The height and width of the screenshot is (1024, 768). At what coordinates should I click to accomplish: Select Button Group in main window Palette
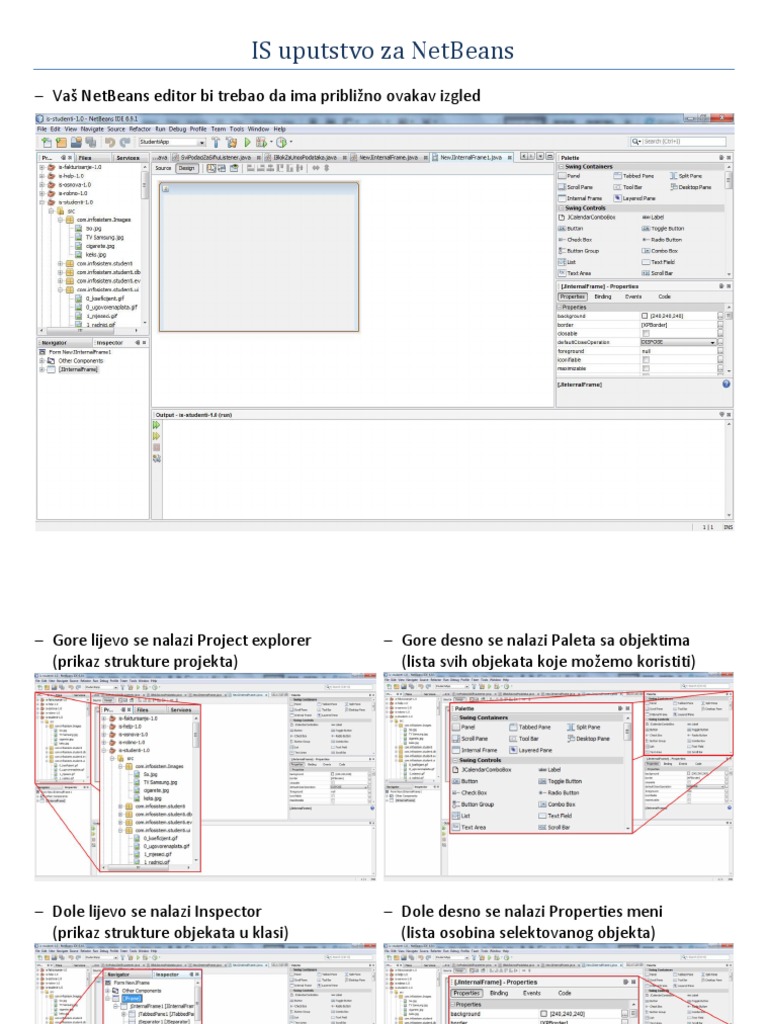pyautogui.click(x=579, y=251)
